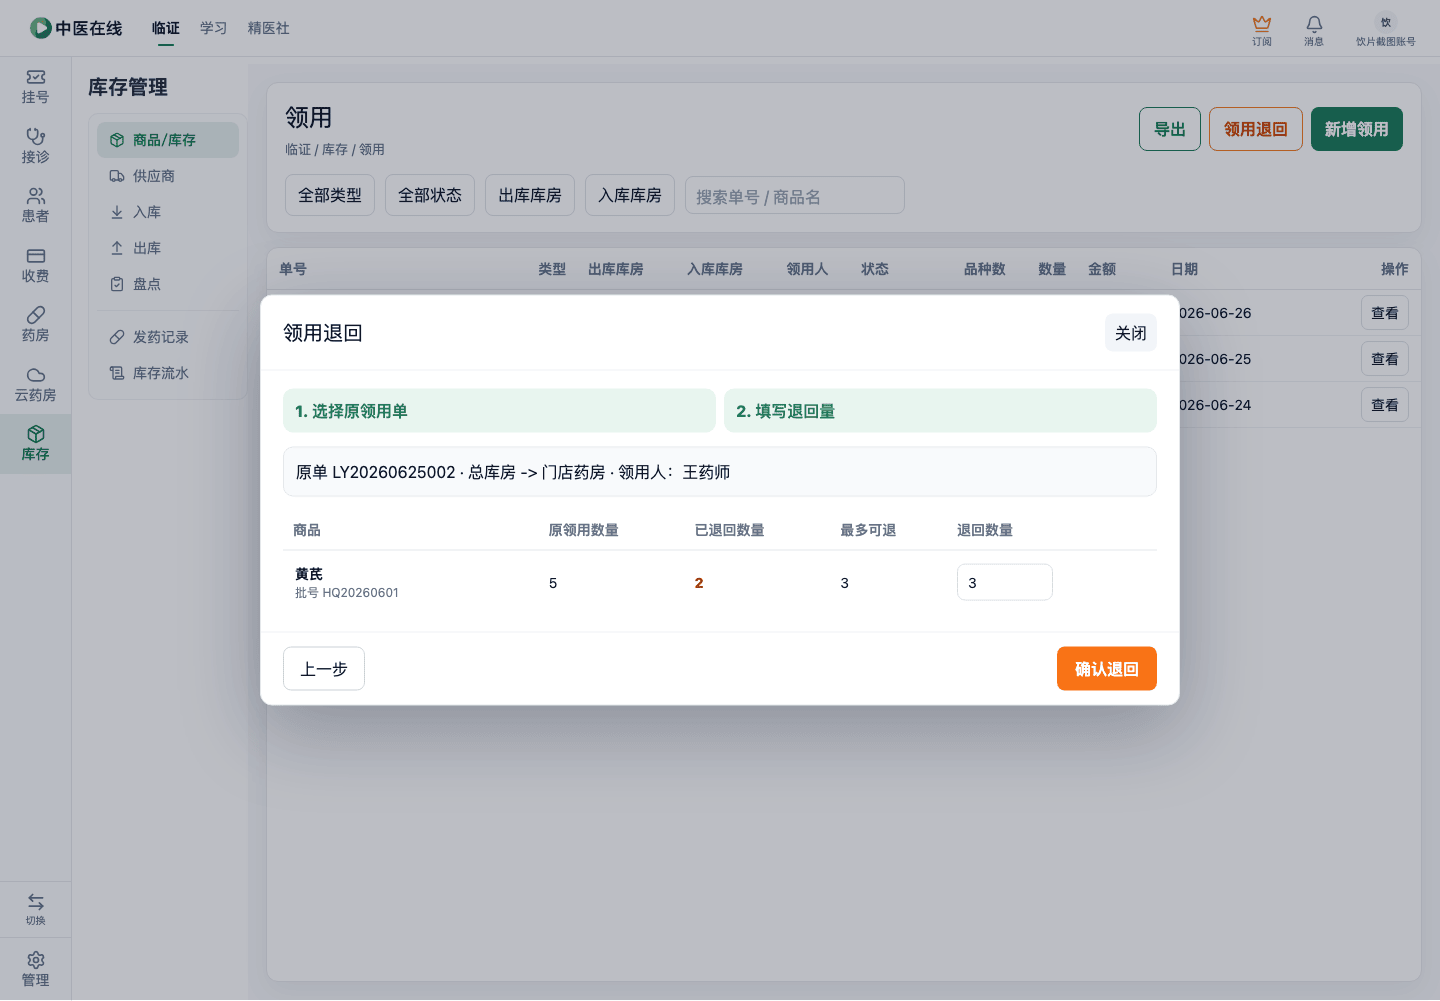This screenshot has width=1440, height=1001.
Task: Select 商品/库存 in inventory menu
Action: tap(168, 140)
